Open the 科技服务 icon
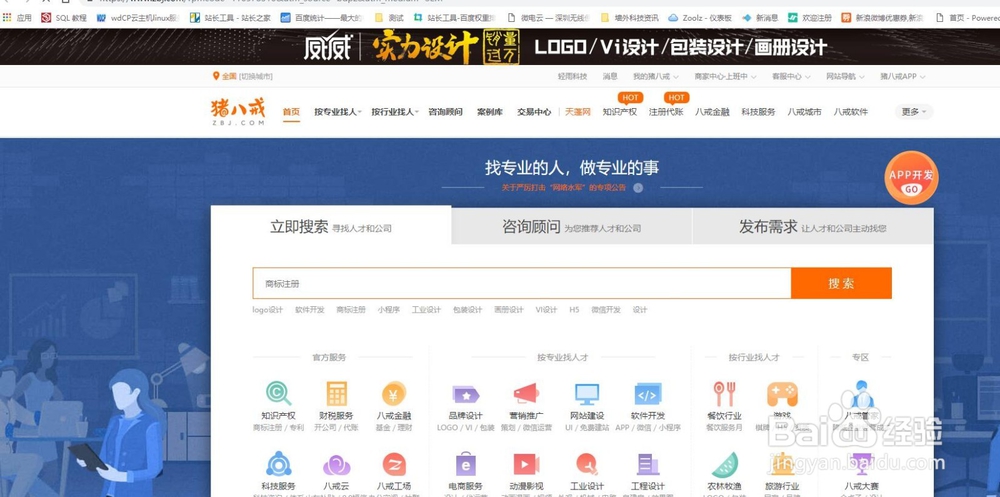 [x=279, y=464]
